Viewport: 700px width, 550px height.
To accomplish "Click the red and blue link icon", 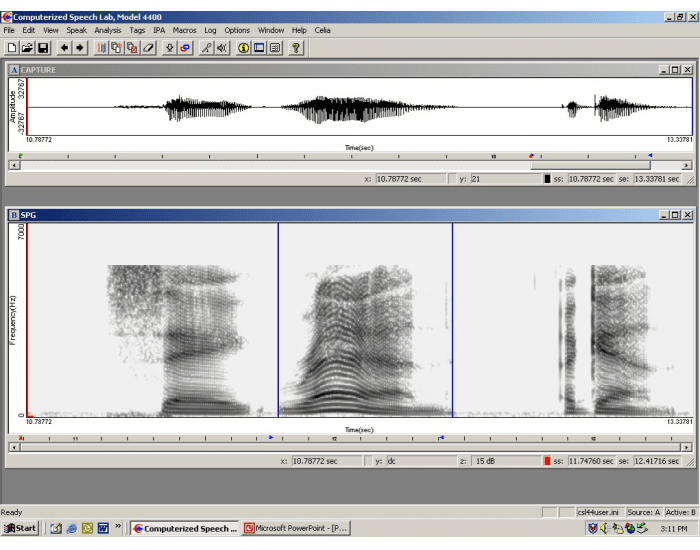I will click(x=185, y=48).
